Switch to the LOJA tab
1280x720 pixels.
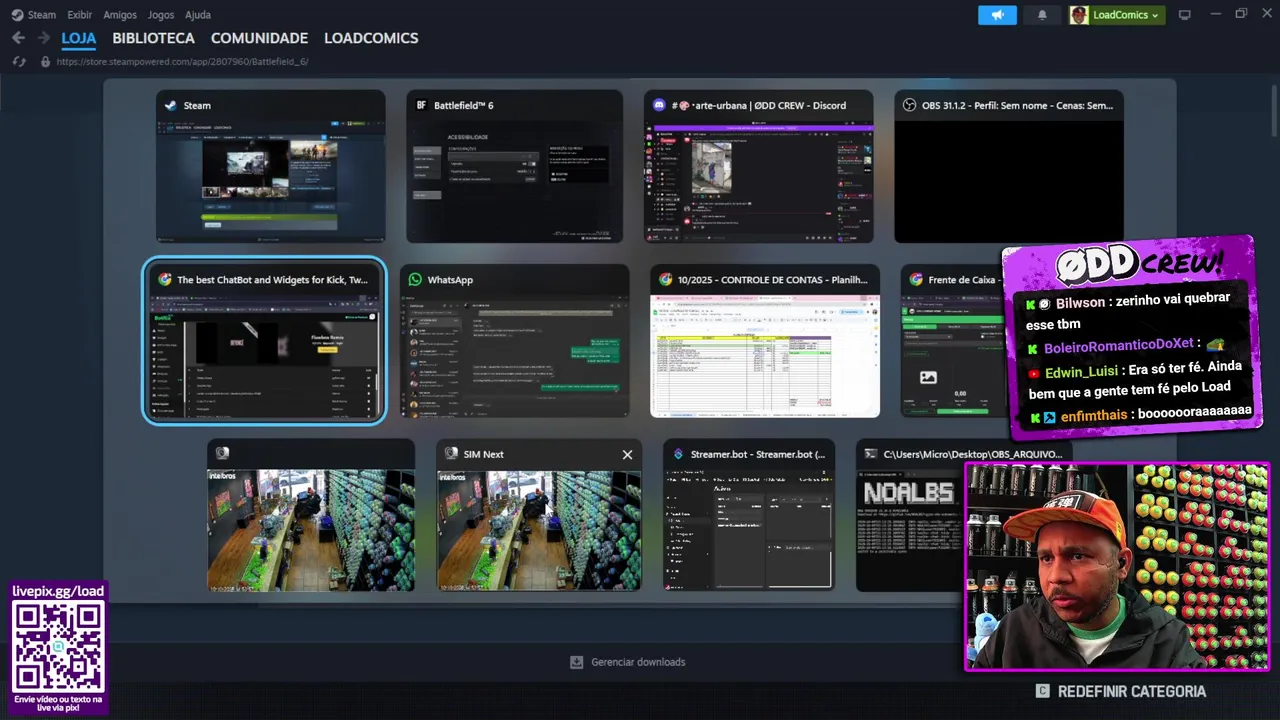79,38
